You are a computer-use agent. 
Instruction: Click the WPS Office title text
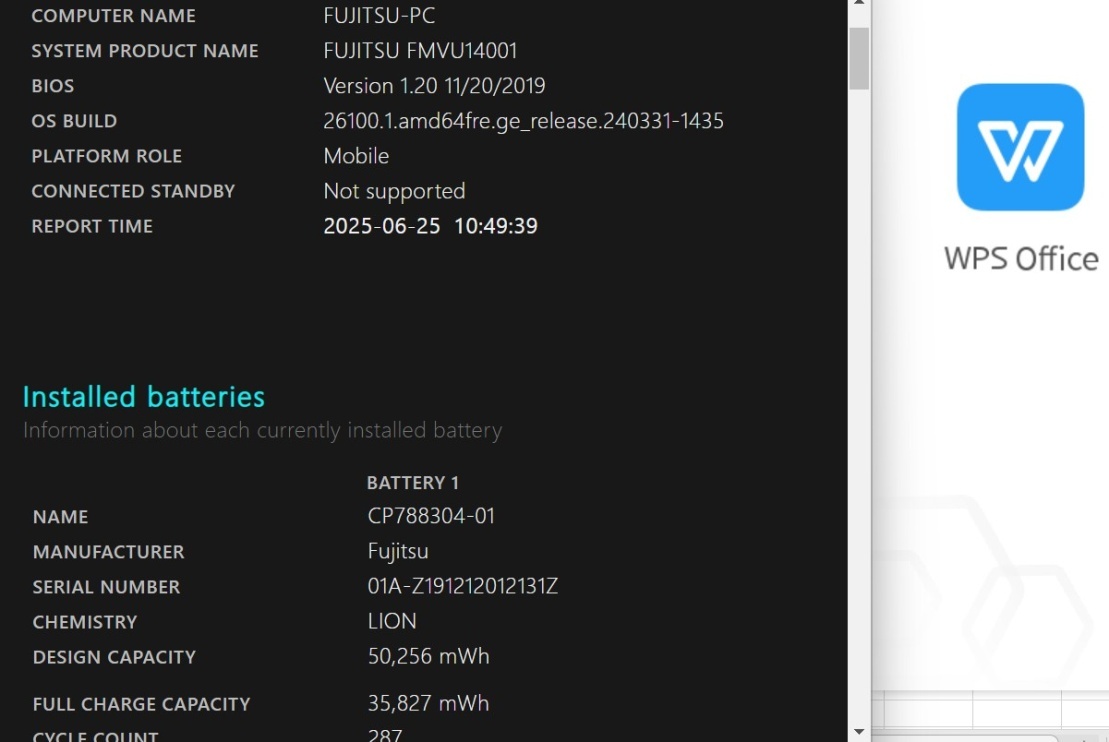[x=1021, y=259]
